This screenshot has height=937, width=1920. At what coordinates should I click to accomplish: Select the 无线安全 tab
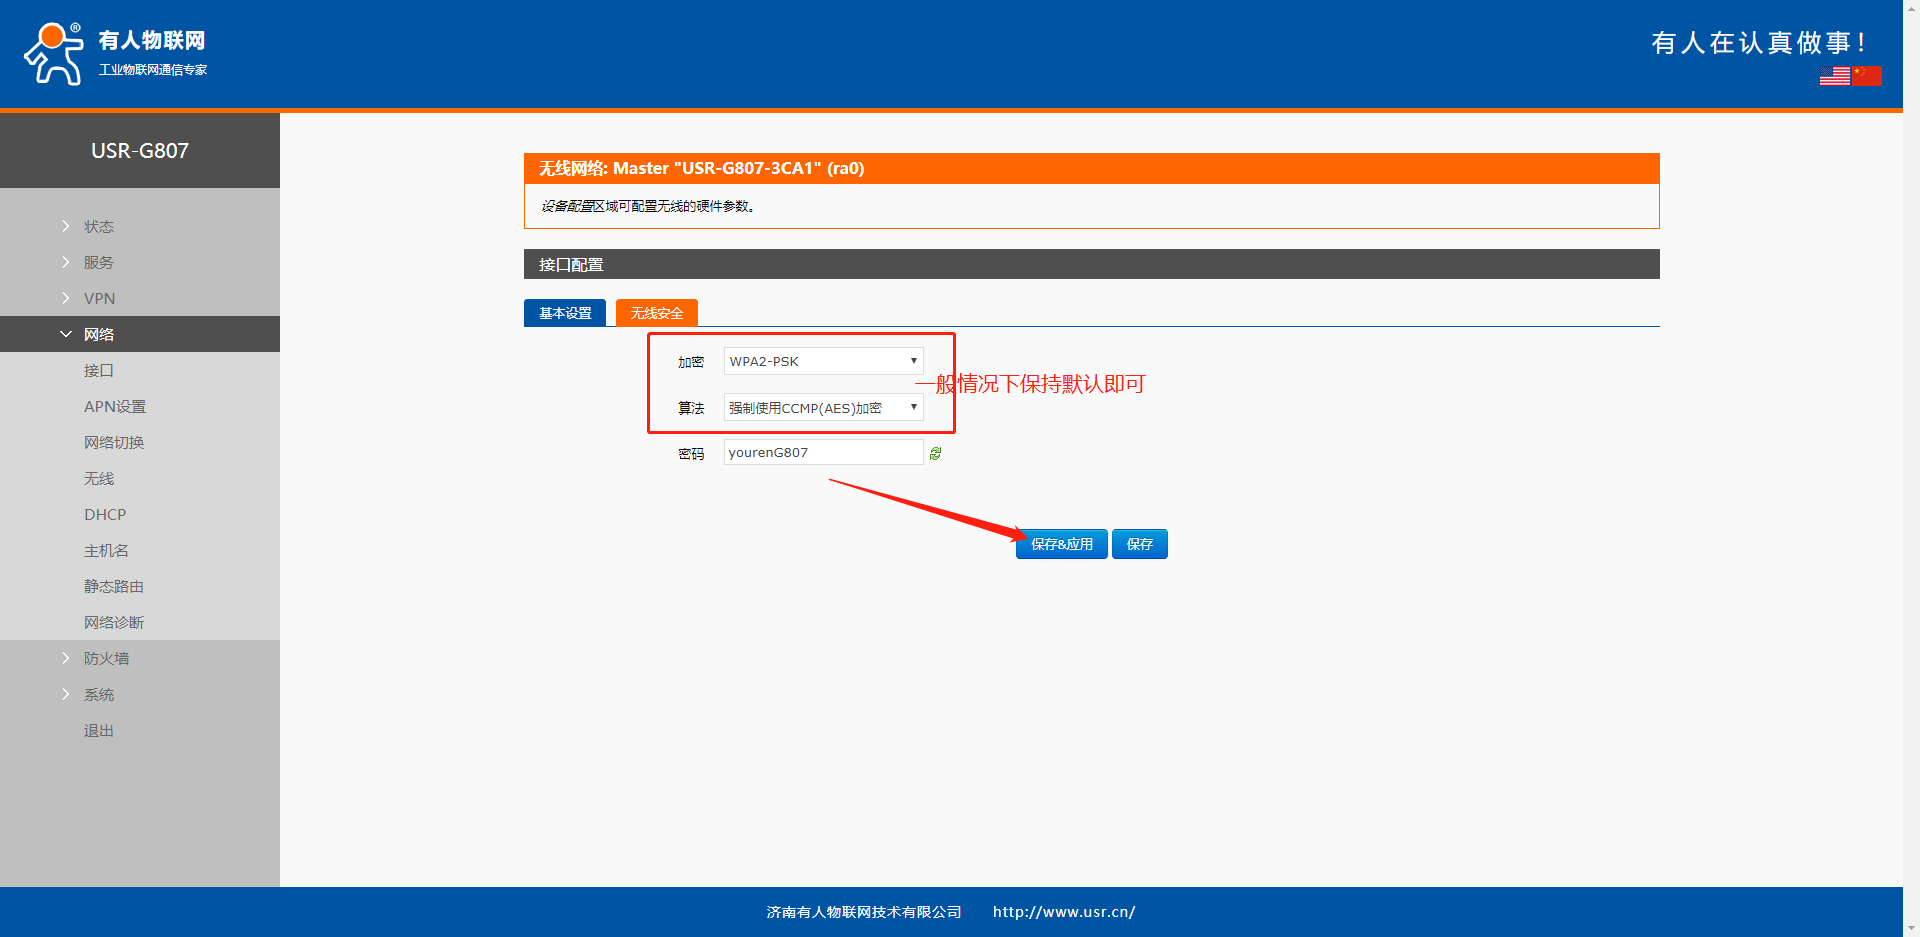pos(656,313)
